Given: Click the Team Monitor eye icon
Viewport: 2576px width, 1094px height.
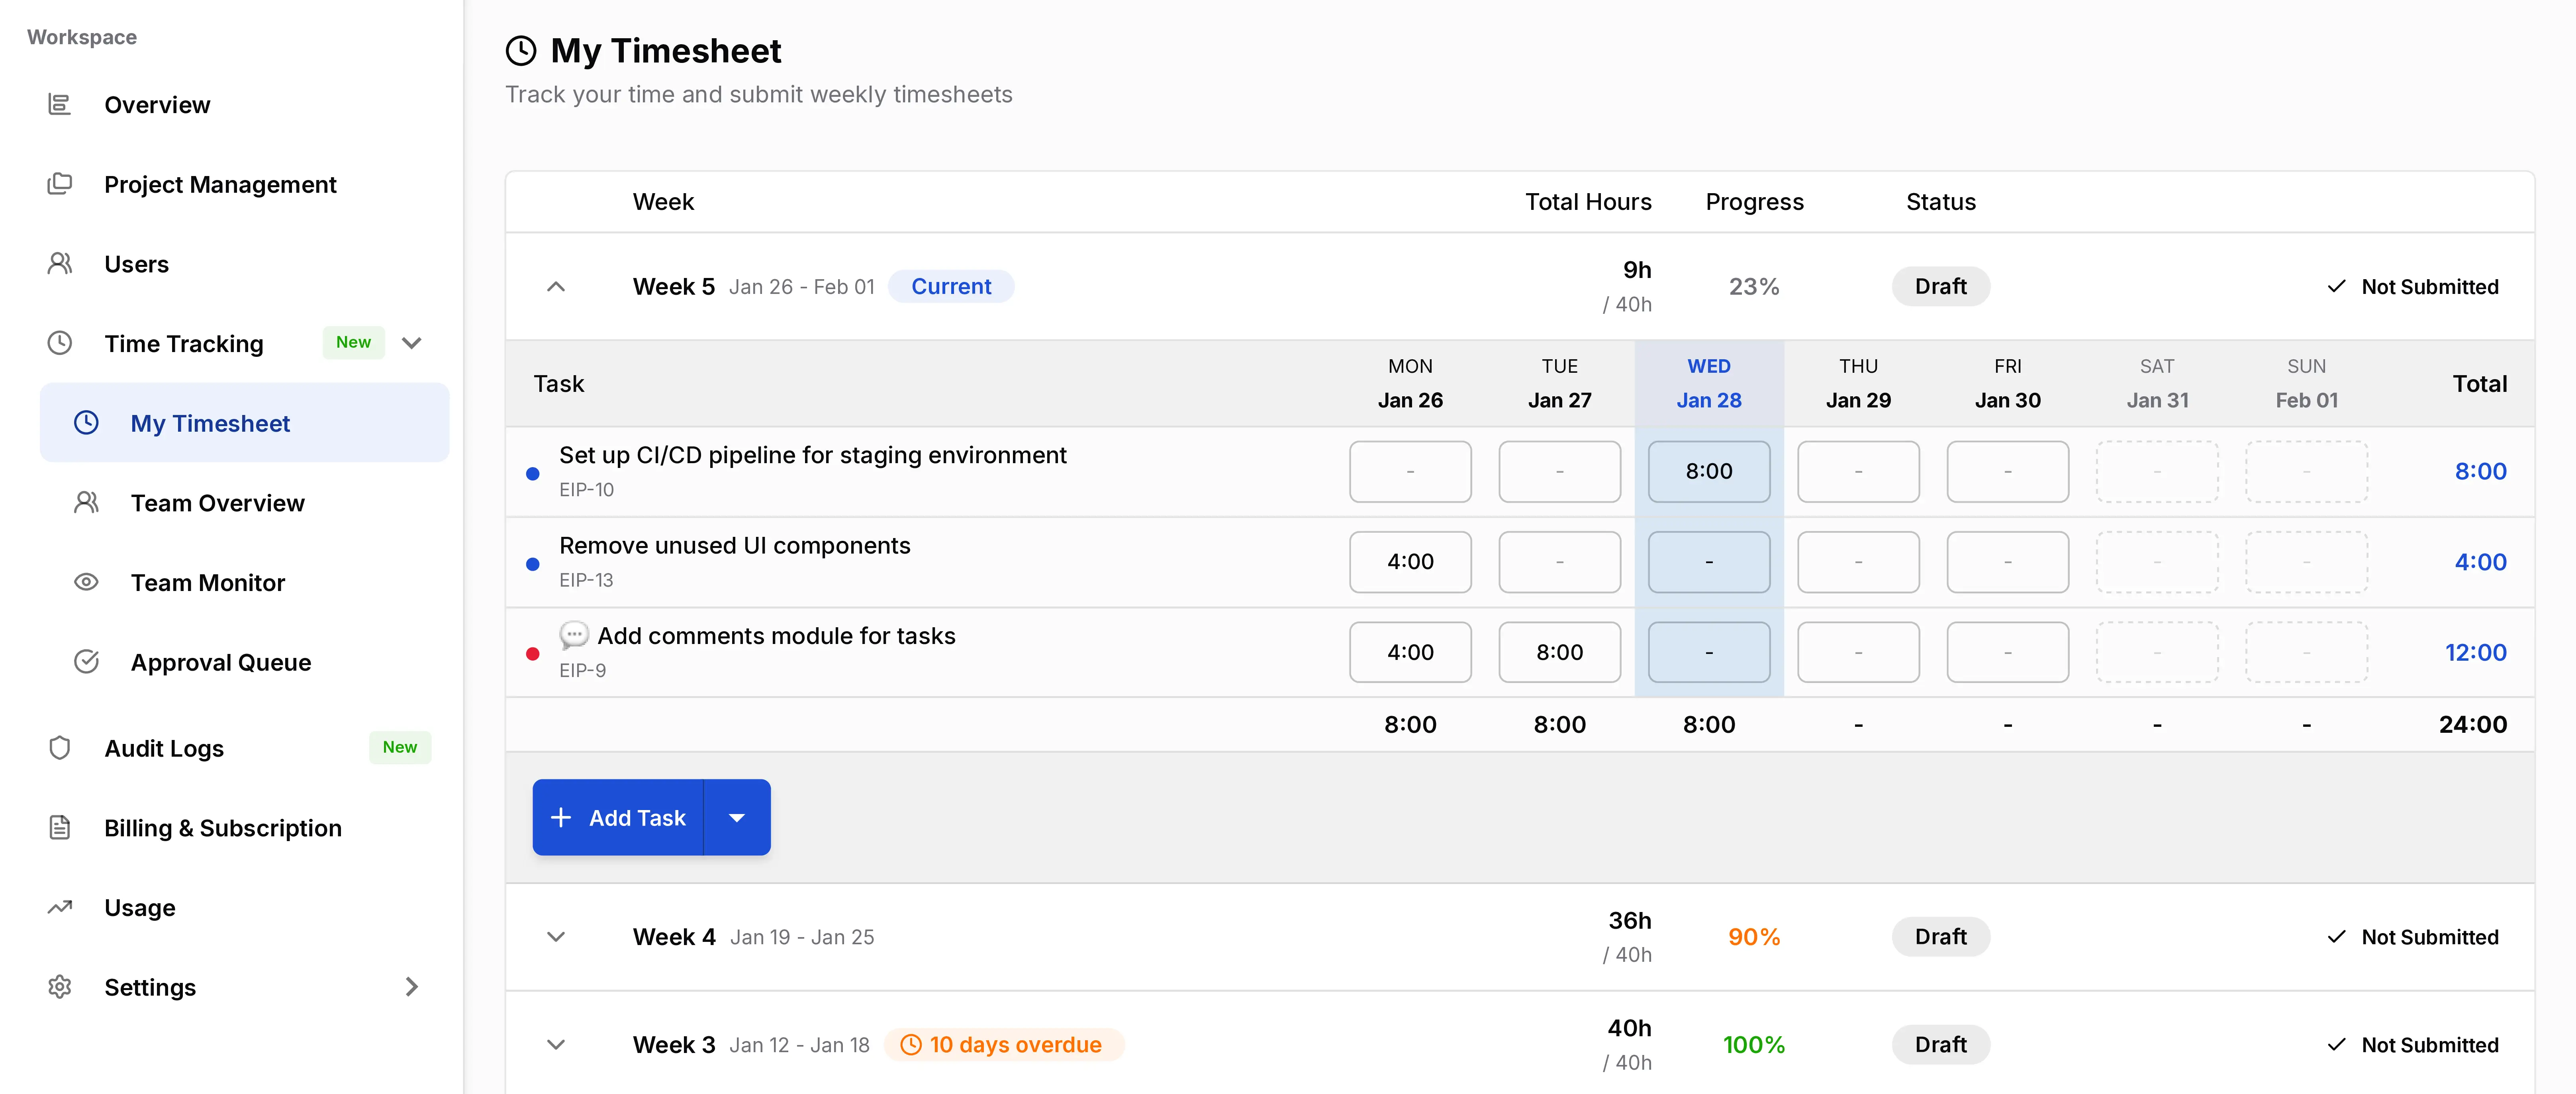Looking at the screenshot, I should click(x=87, y=582).
